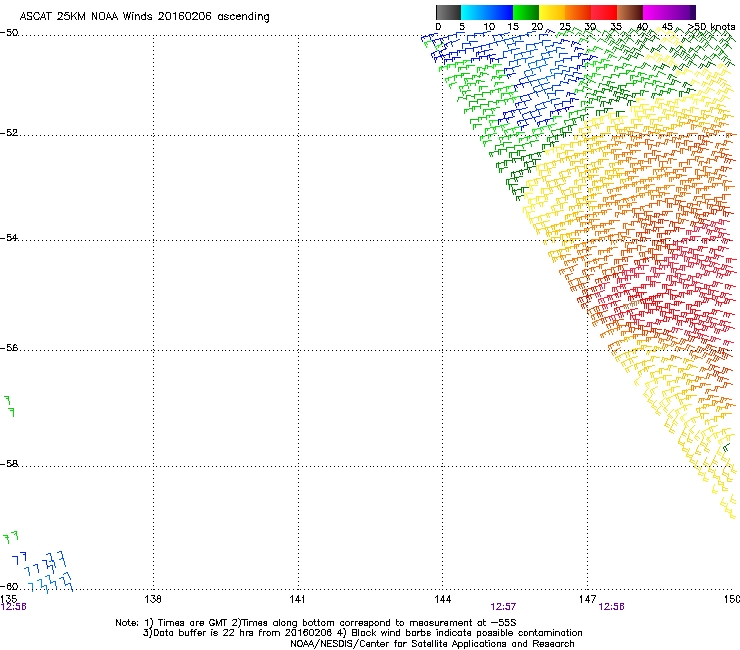Click the NOAA/NESDIS credit line

pos(432,644)
